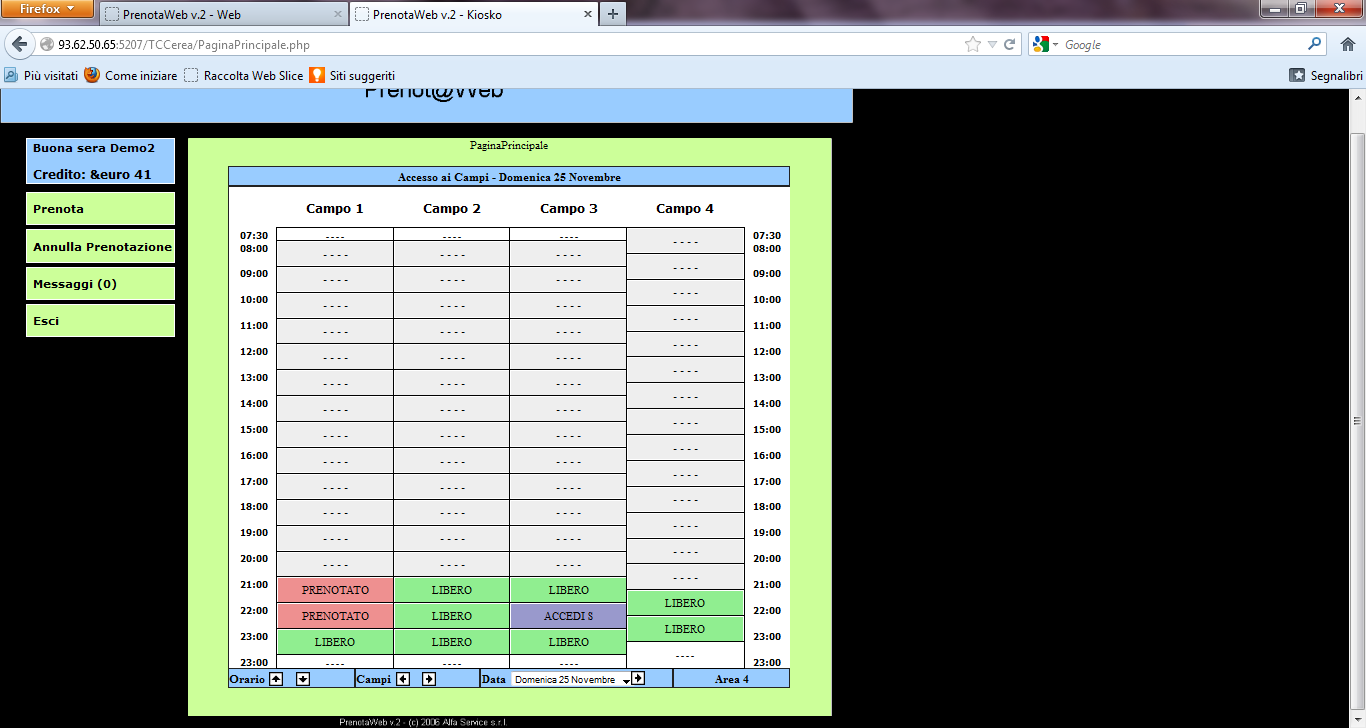
Task: Open the Prenota menu item
Action: (x=100, y=209)
